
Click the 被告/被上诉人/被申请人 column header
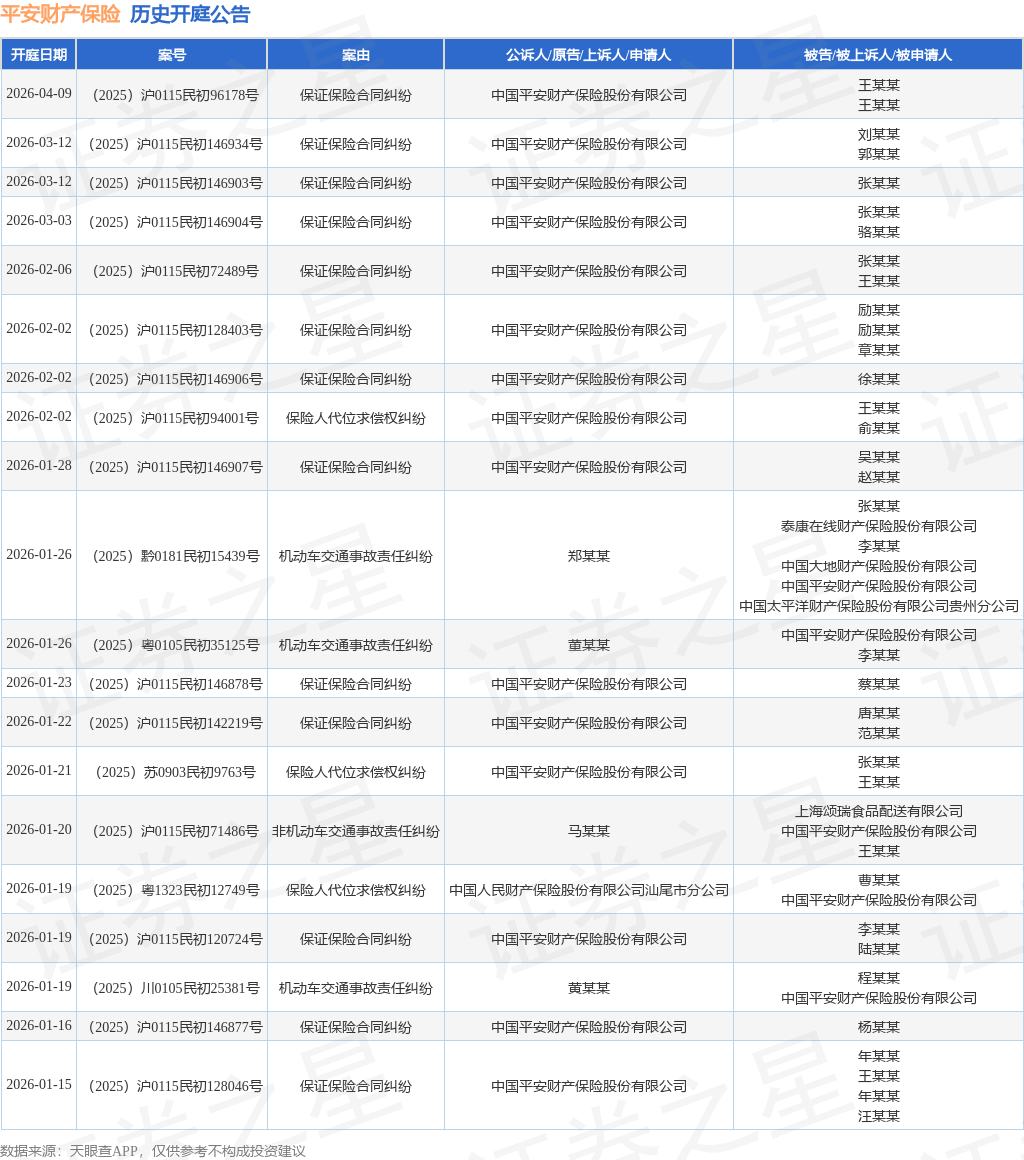click(878, 55)
